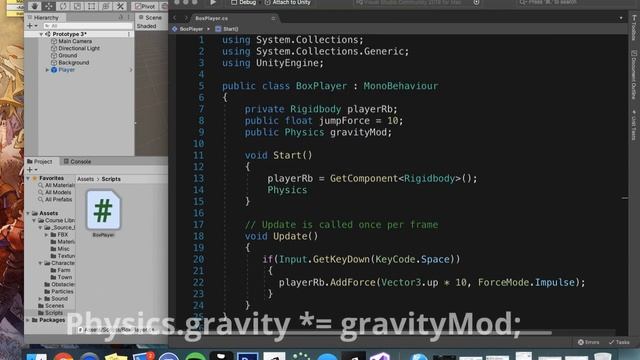This screenshot has width=640, height=360.
Task: Switch to the Scene tab
Action: (x=150, y=18)
